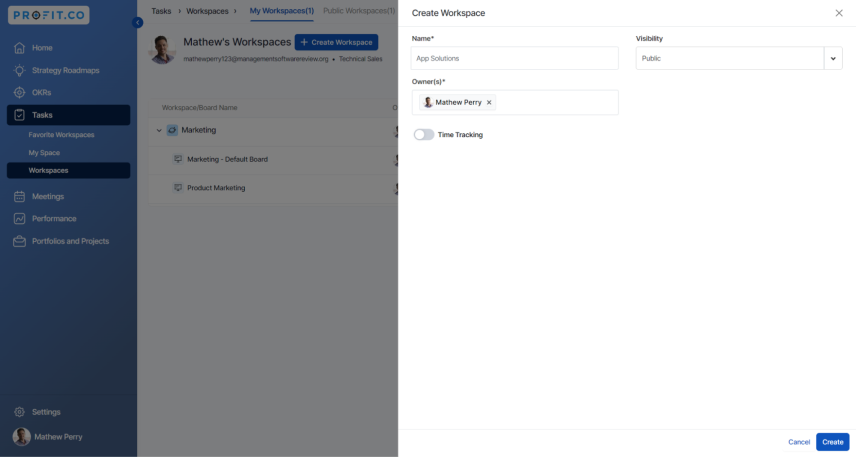
Task: Click the Tasks clipboard icon
Action: pyautogui.click(x=19, y=115)
